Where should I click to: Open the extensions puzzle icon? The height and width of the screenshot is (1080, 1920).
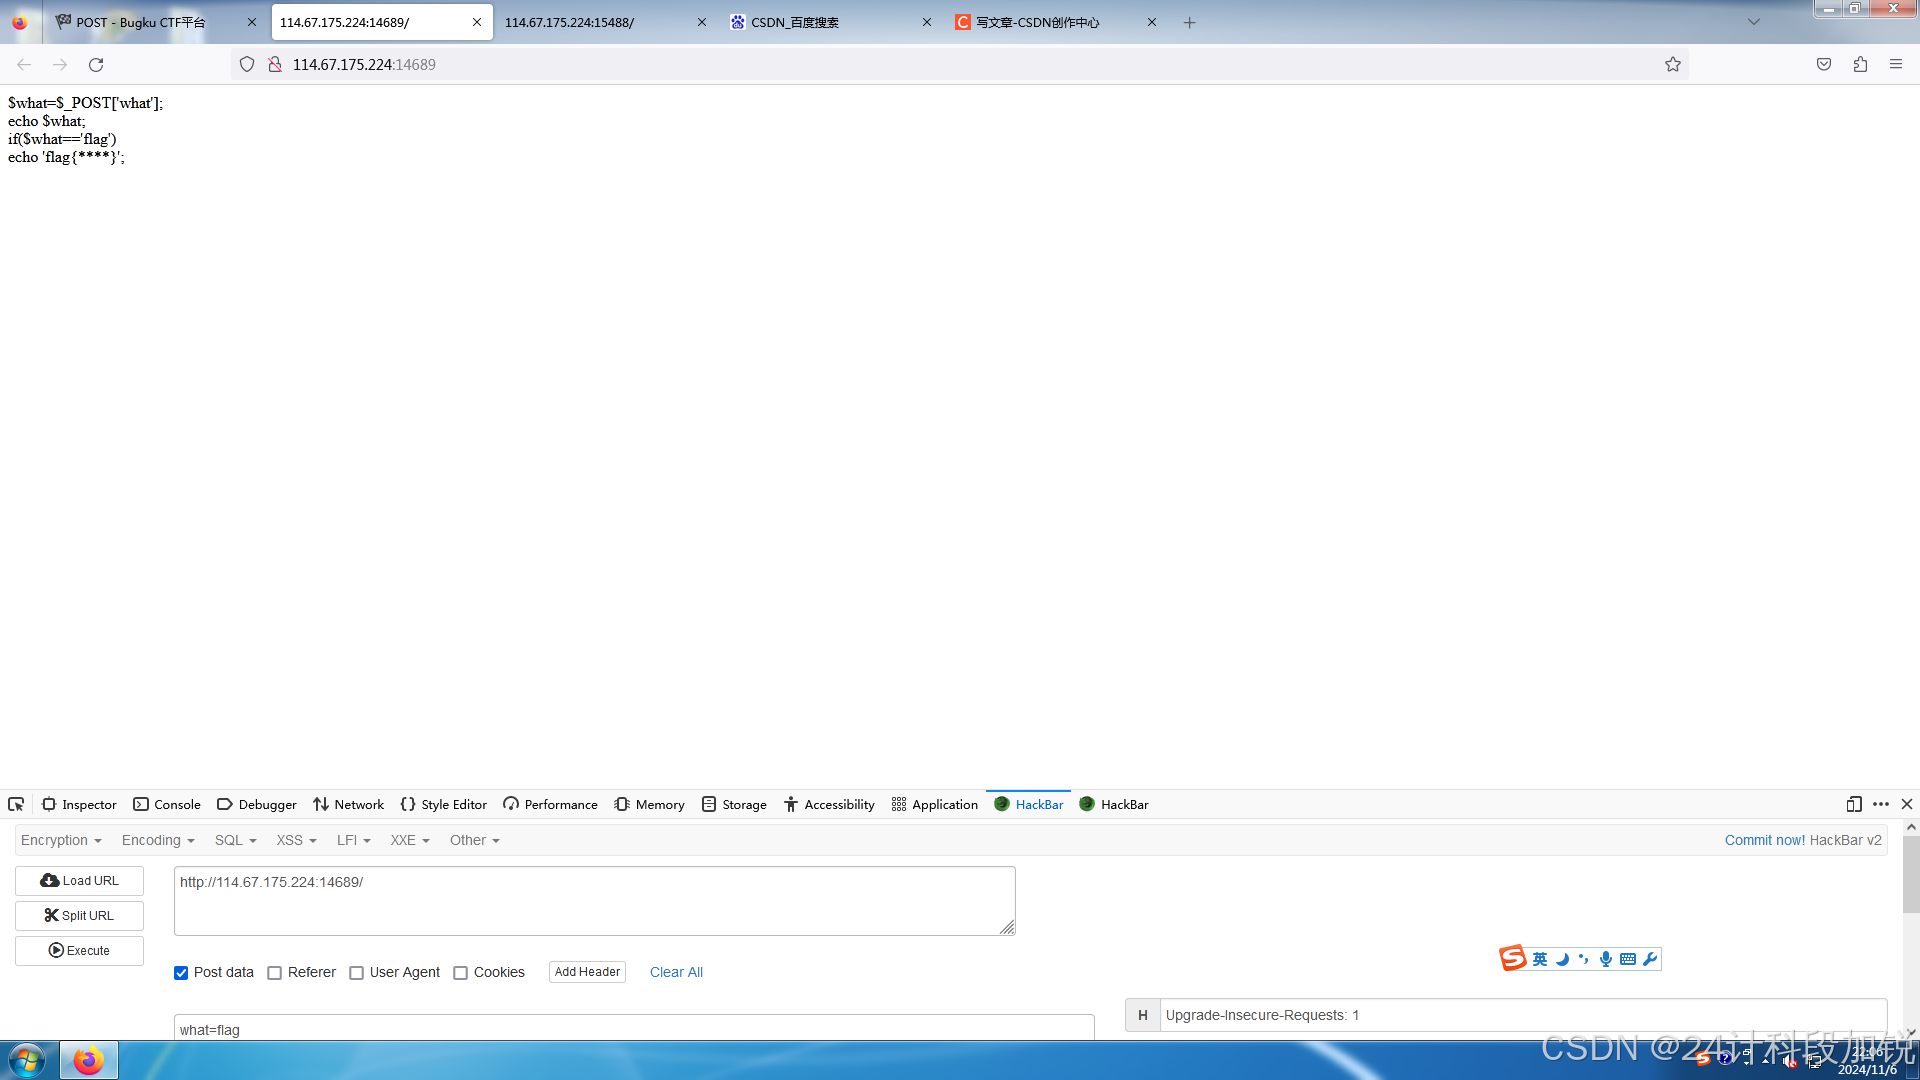1860,65
